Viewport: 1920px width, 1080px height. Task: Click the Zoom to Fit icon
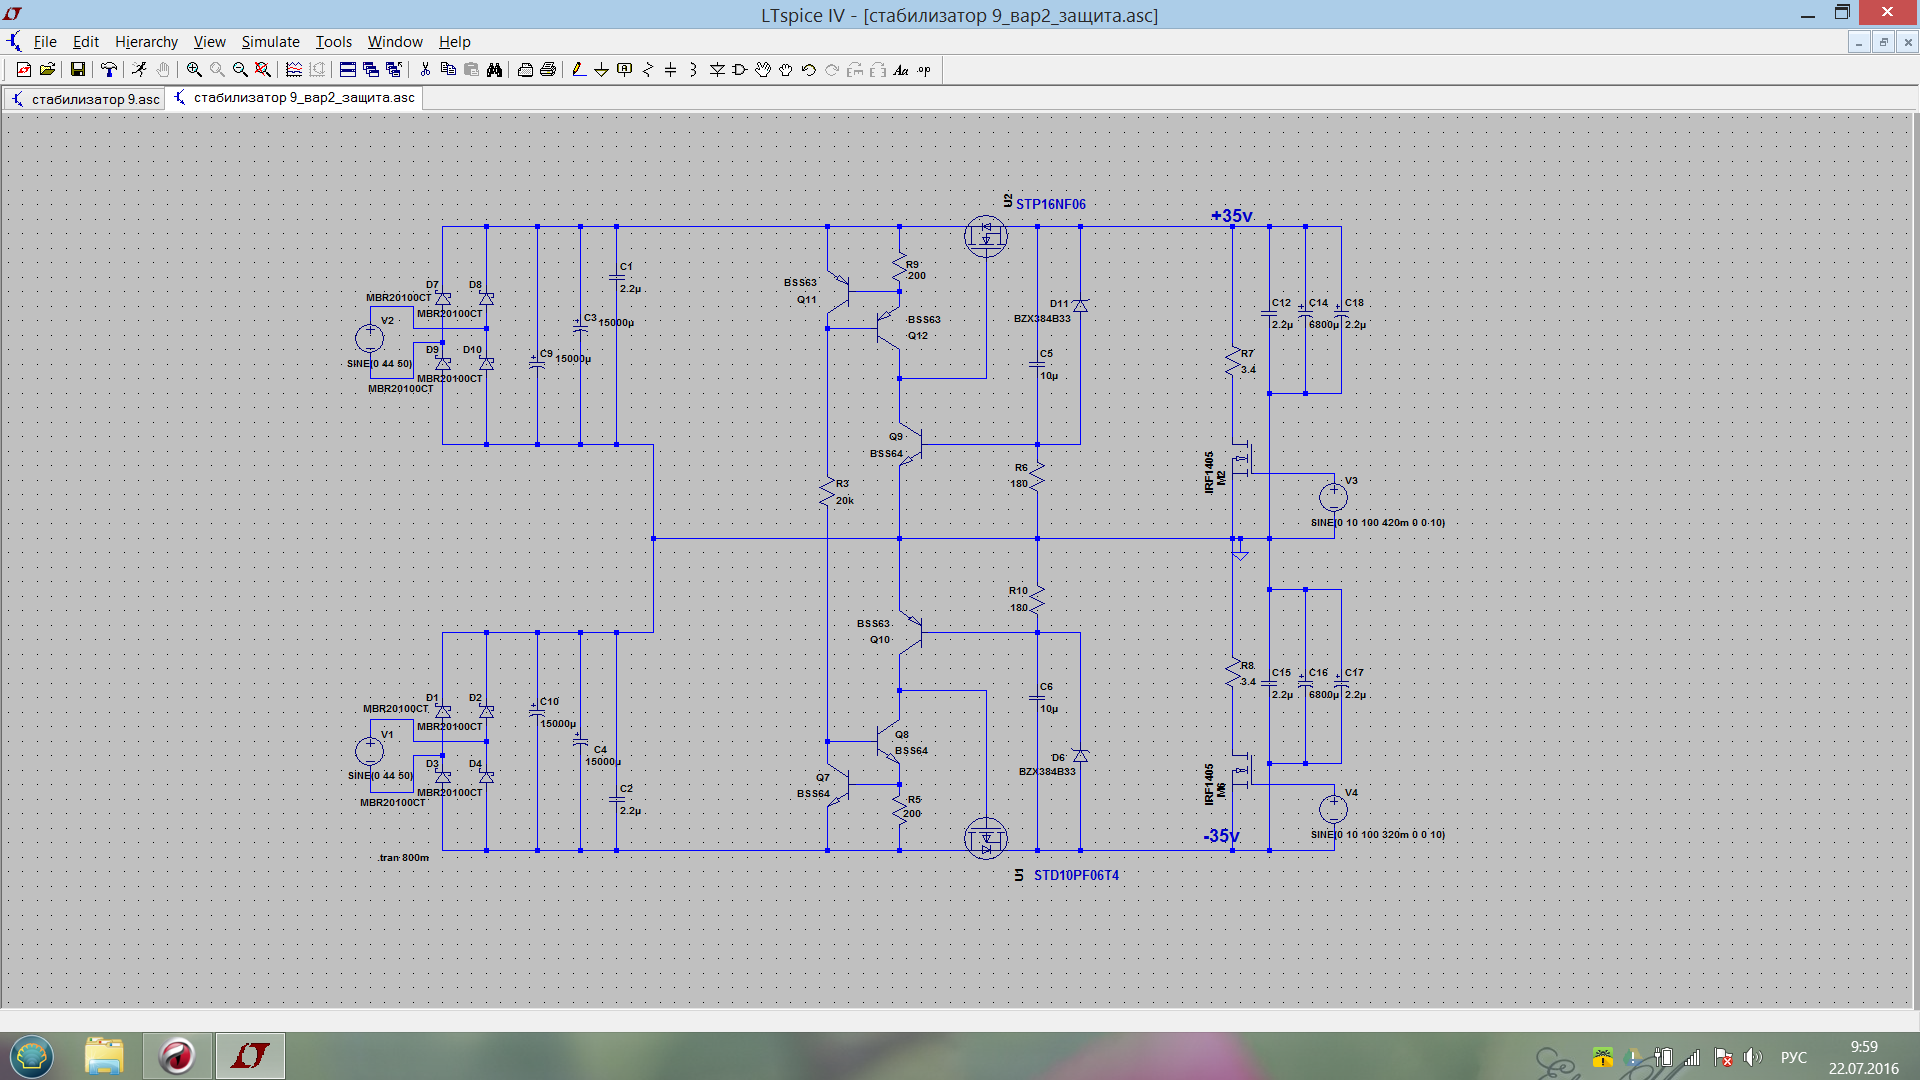coord(263,70)
